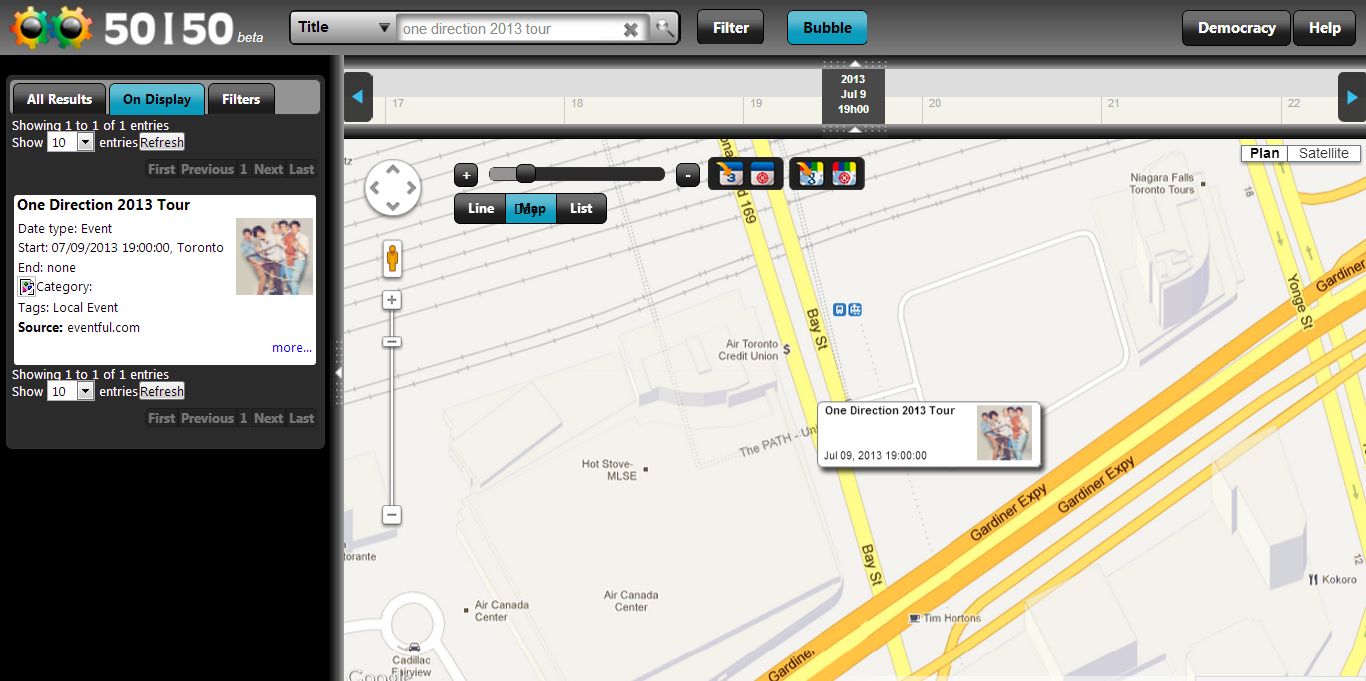The width and height of the screenshot is (1366, 681).
Task: Zoom in with the map's vertical plus button
Action: coord(392,300)
